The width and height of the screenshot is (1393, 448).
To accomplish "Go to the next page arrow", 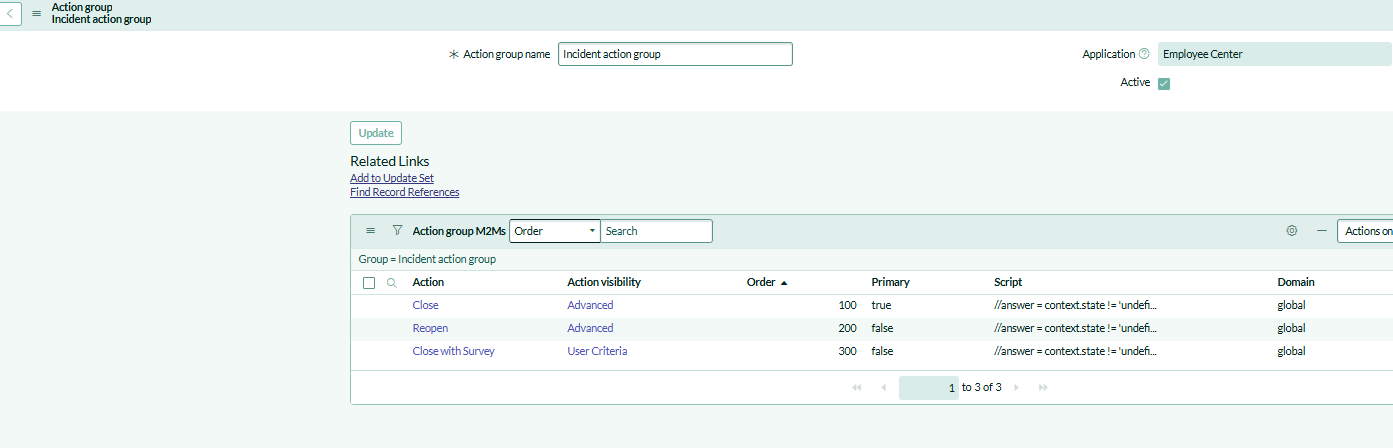I will coord(1017,388).
